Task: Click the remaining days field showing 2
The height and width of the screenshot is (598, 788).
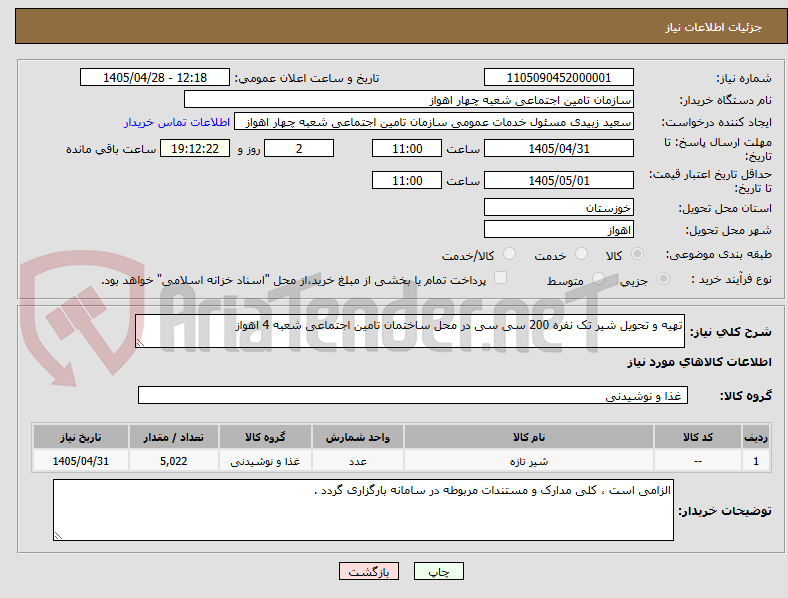Action: (299, 148)
